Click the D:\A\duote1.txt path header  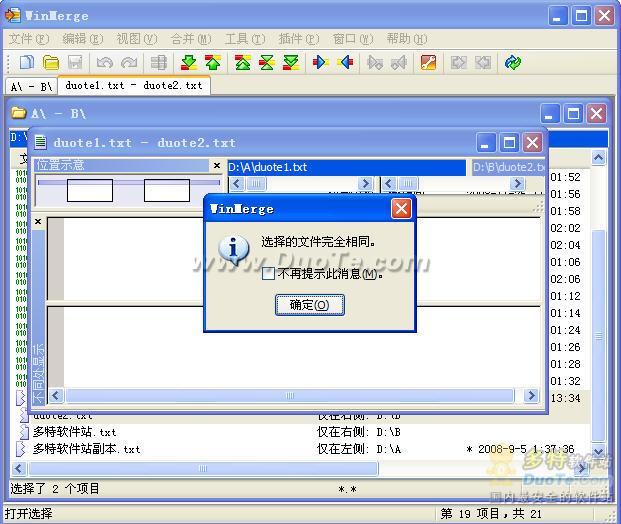click(x=347, y=167)
